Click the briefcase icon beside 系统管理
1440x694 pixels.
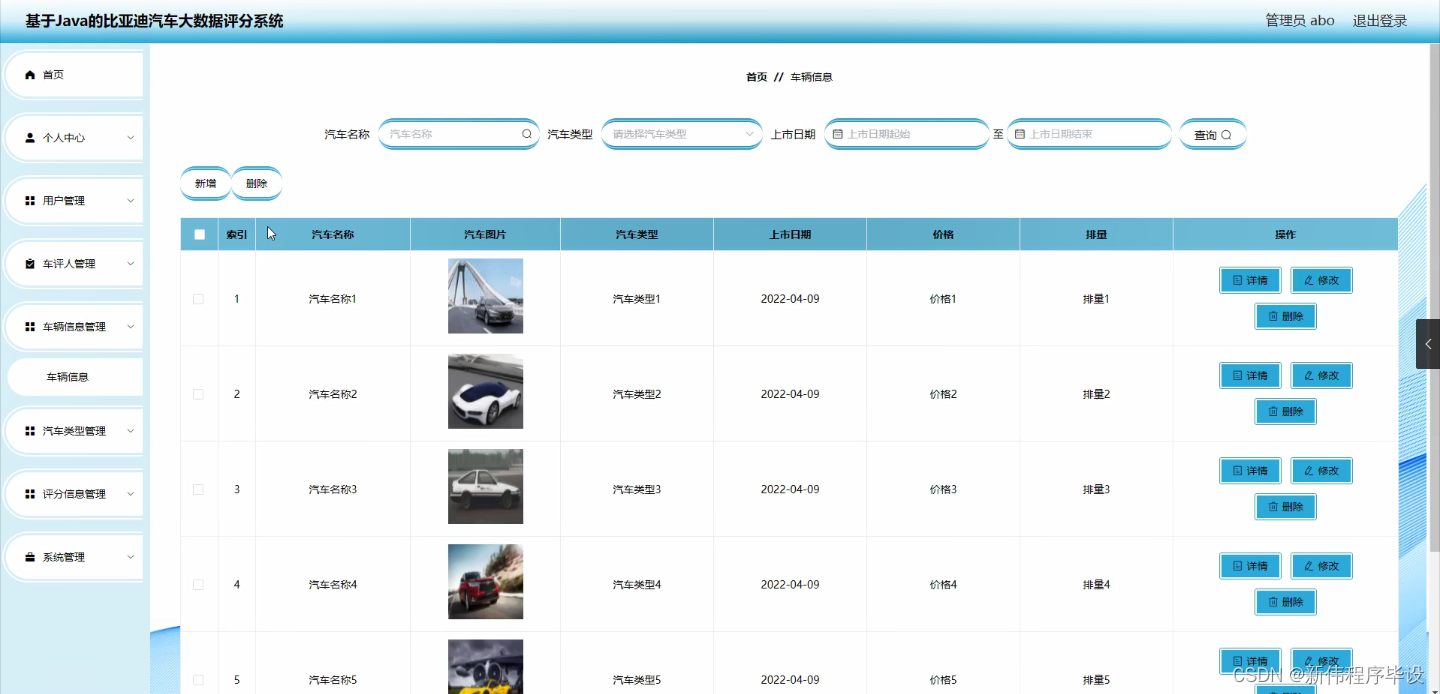pos(30,557)
